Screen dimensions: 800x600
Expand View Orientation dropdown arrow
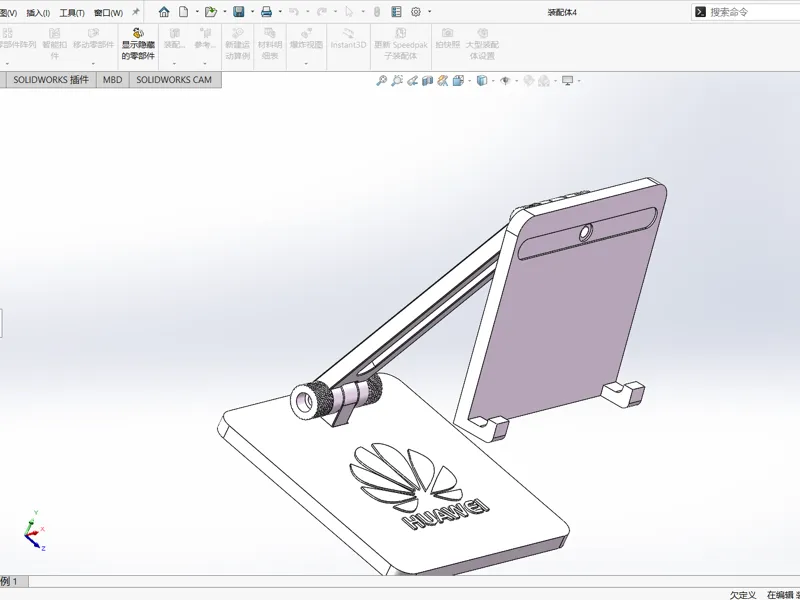click(469, 81)
